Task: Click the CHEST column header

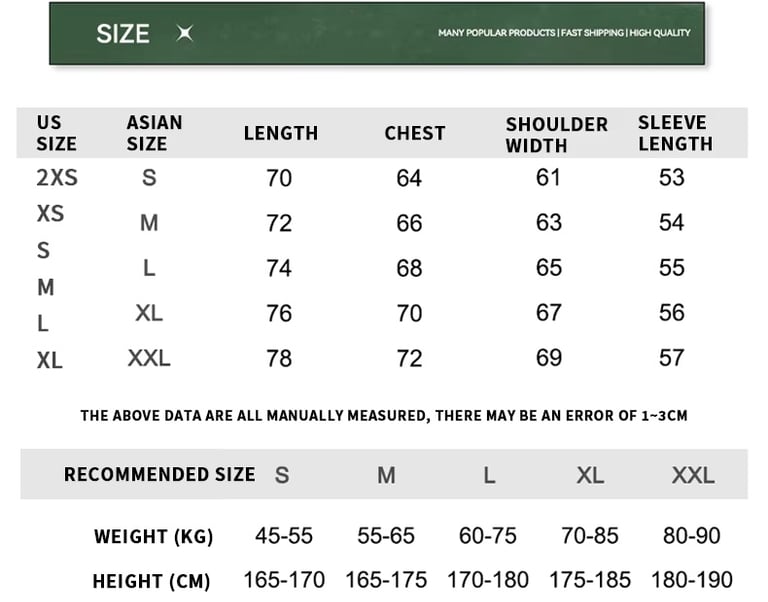Action: pyautogui.click(x=414, y=133)
